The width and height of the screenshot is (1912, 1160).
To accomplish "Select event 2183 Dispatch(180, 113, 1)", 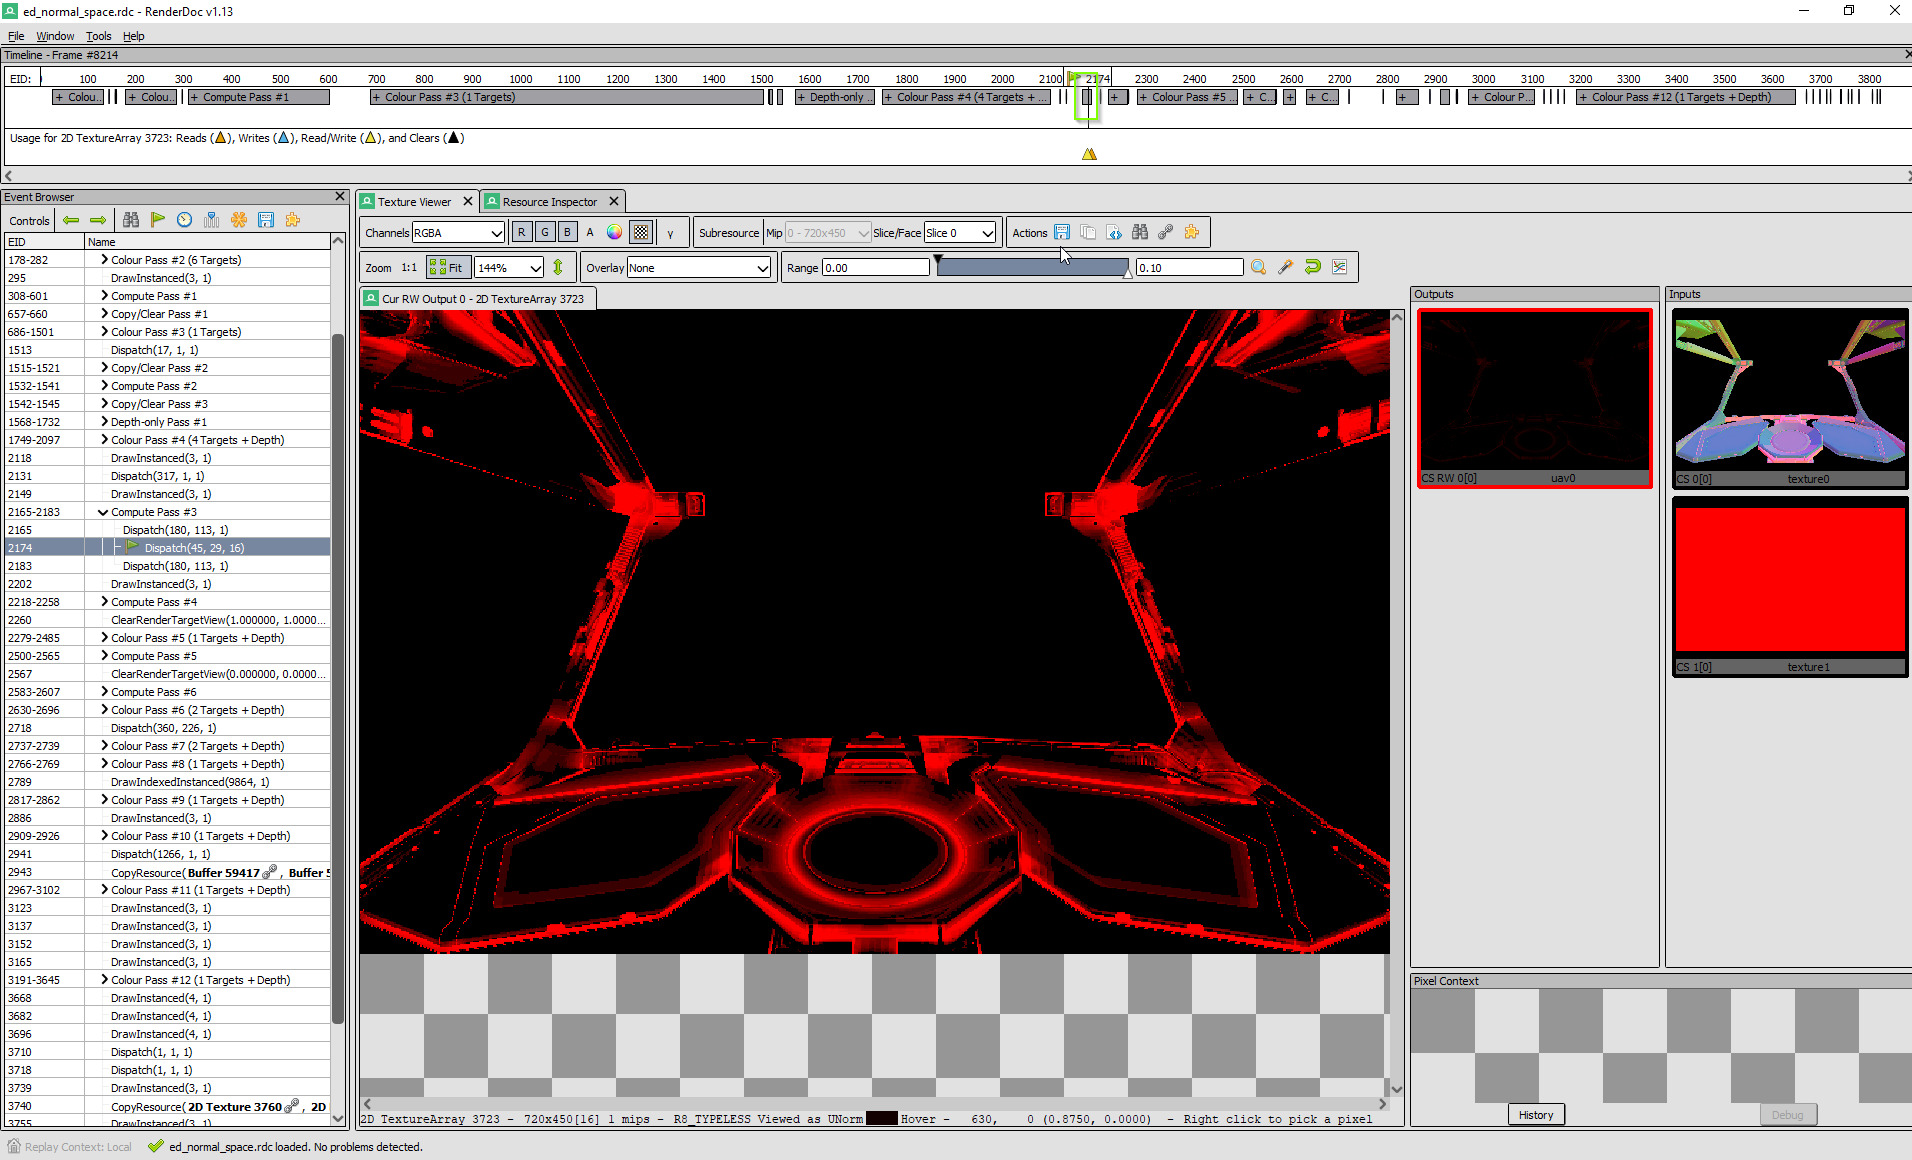I will (x=167, y=565).
